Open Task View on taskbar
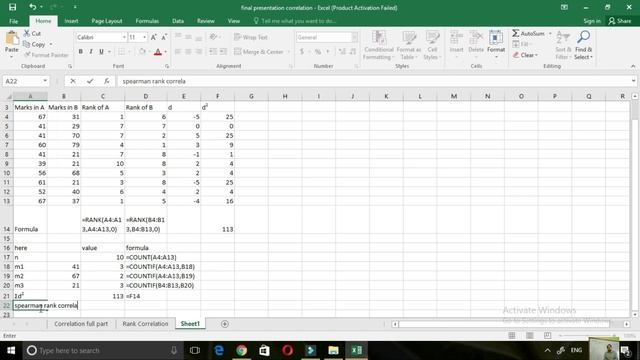The width and height of the screenshot is (640, 360). click(195, 350)
